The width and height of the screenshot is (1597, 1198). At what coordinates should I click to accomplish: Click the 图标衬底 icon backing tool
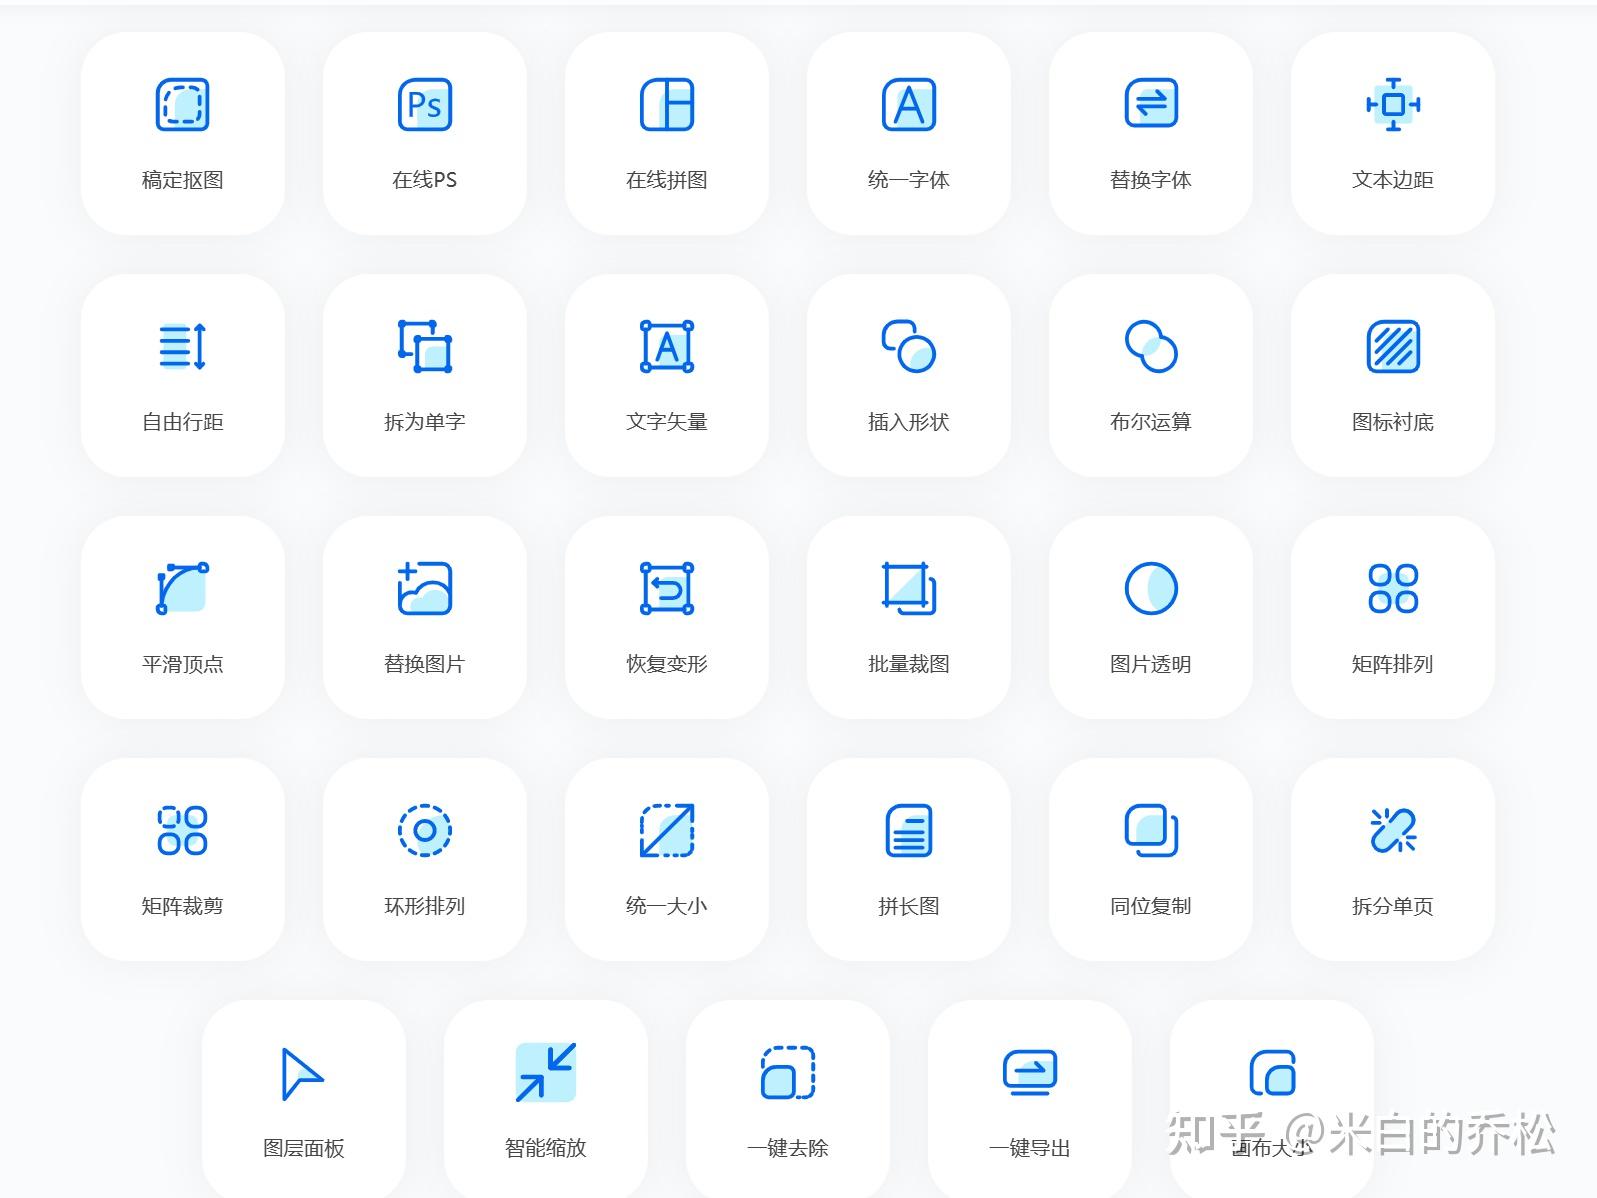[x=1393, y=347]
